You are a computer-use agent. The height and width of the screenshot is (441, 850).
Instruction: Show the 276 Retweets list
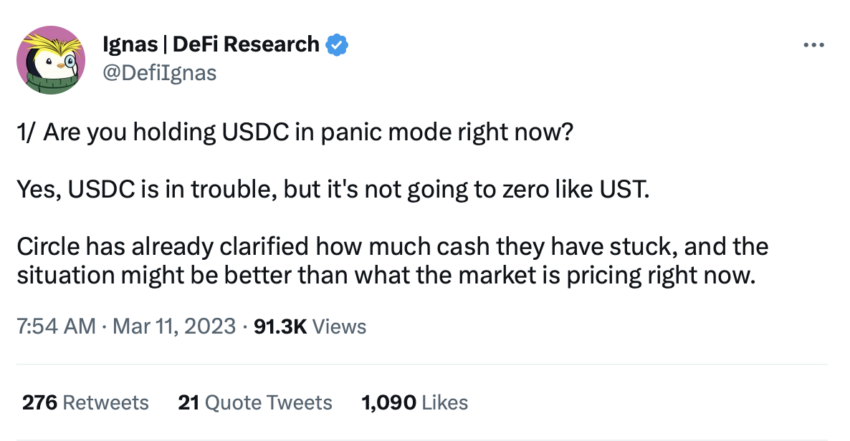(x=85, y=403)
